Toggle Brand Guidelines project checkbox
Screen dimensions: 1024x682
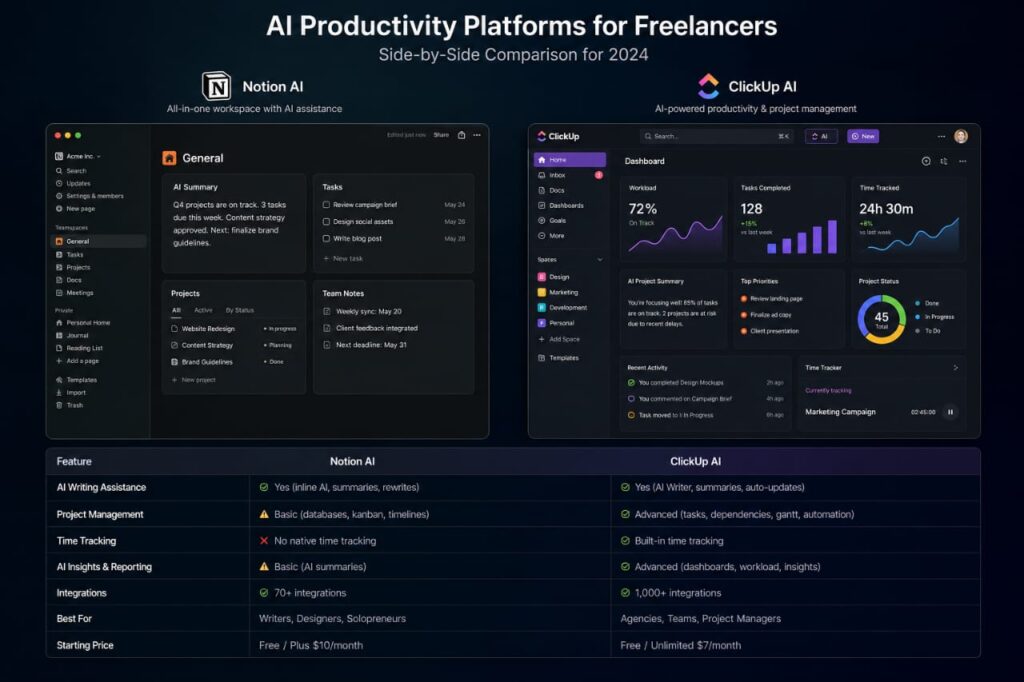174,362
